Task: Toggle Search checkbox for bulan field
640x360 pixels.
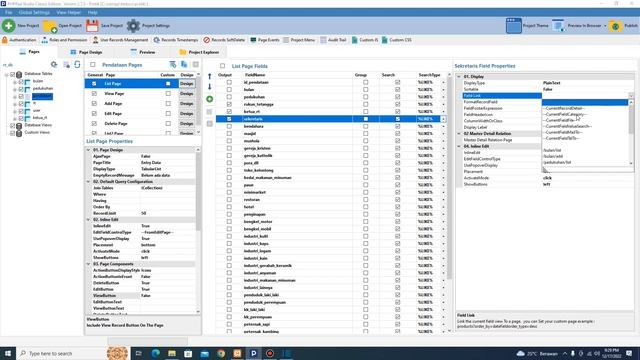Action: coord(398,90)
